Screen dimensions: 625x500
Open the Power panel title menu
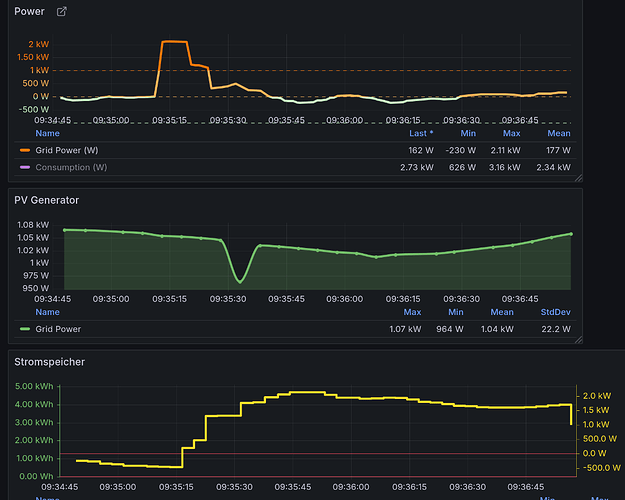tap(30, 12)
